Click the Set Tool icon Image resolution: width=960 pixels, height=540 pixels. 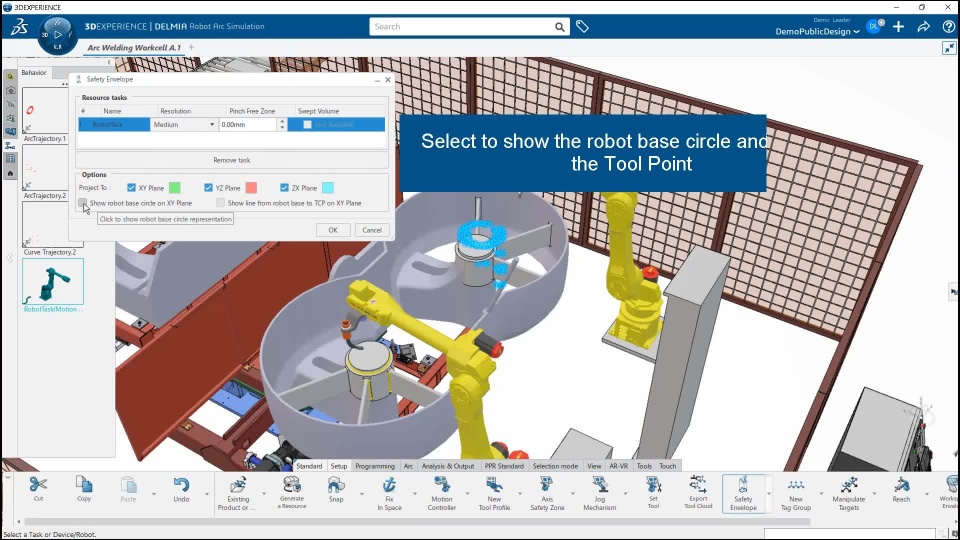click(x=653, y=492)
